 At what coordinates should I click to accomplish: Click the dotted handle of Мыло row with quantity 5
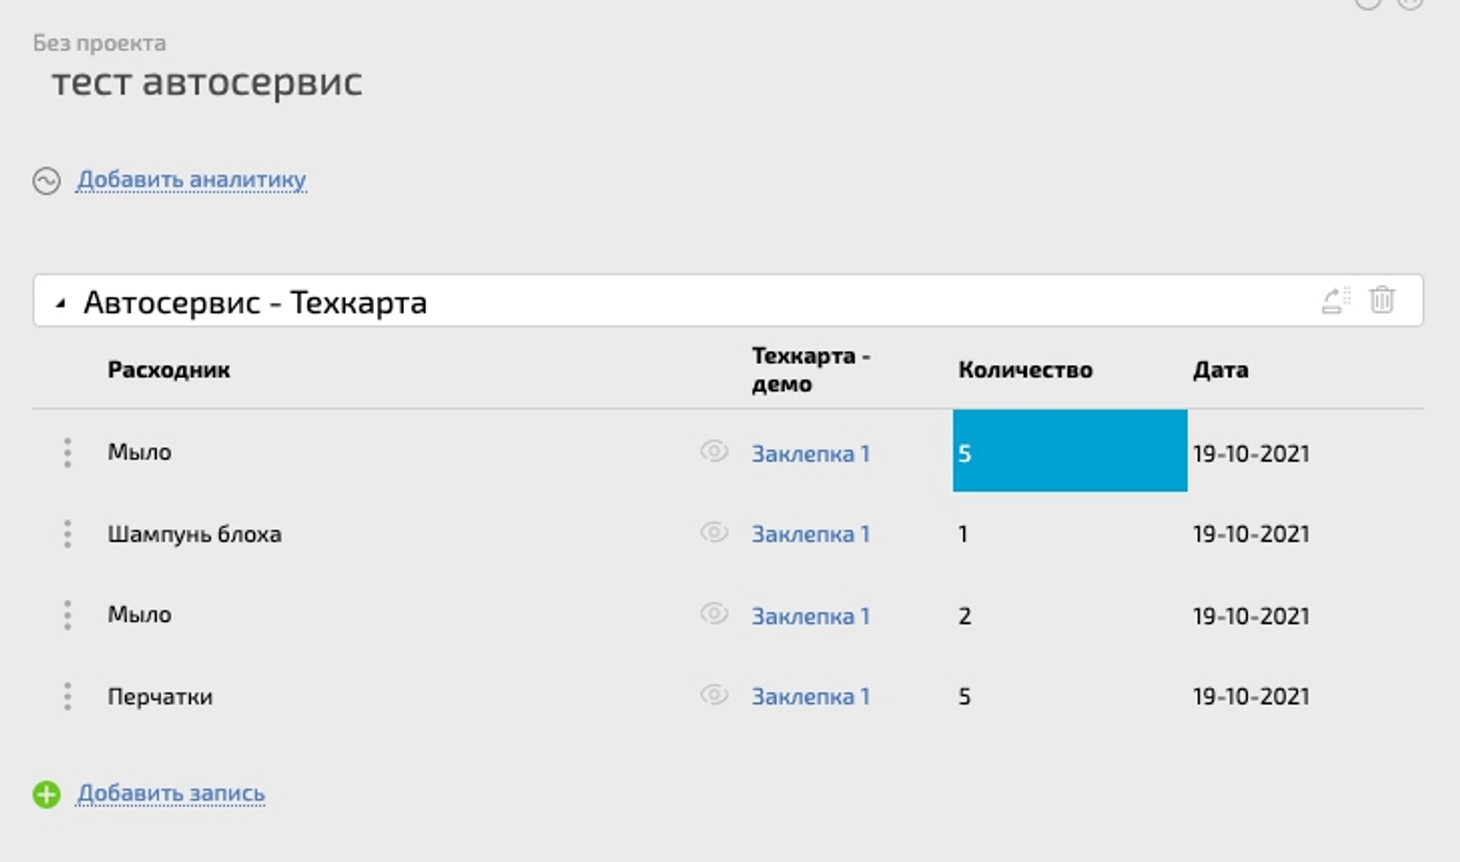[x=67, y=452]
